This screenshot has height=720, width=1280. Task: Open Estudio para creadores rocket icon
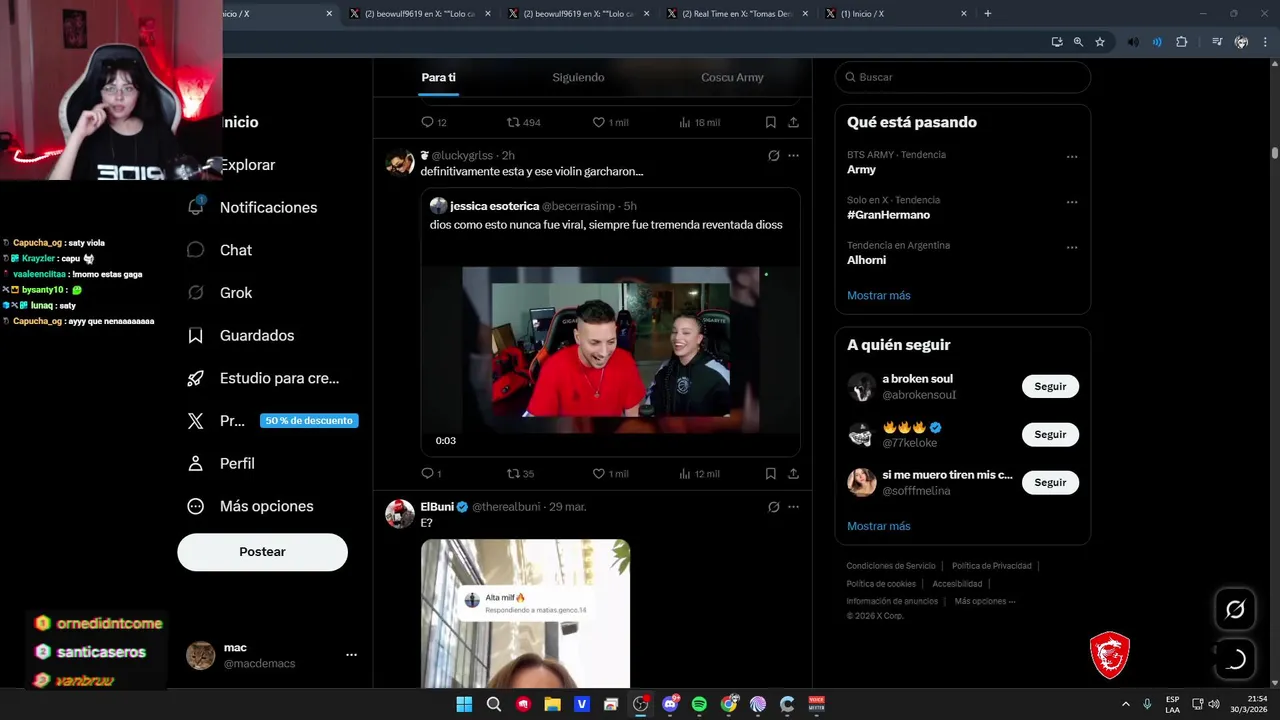[196, 378]
